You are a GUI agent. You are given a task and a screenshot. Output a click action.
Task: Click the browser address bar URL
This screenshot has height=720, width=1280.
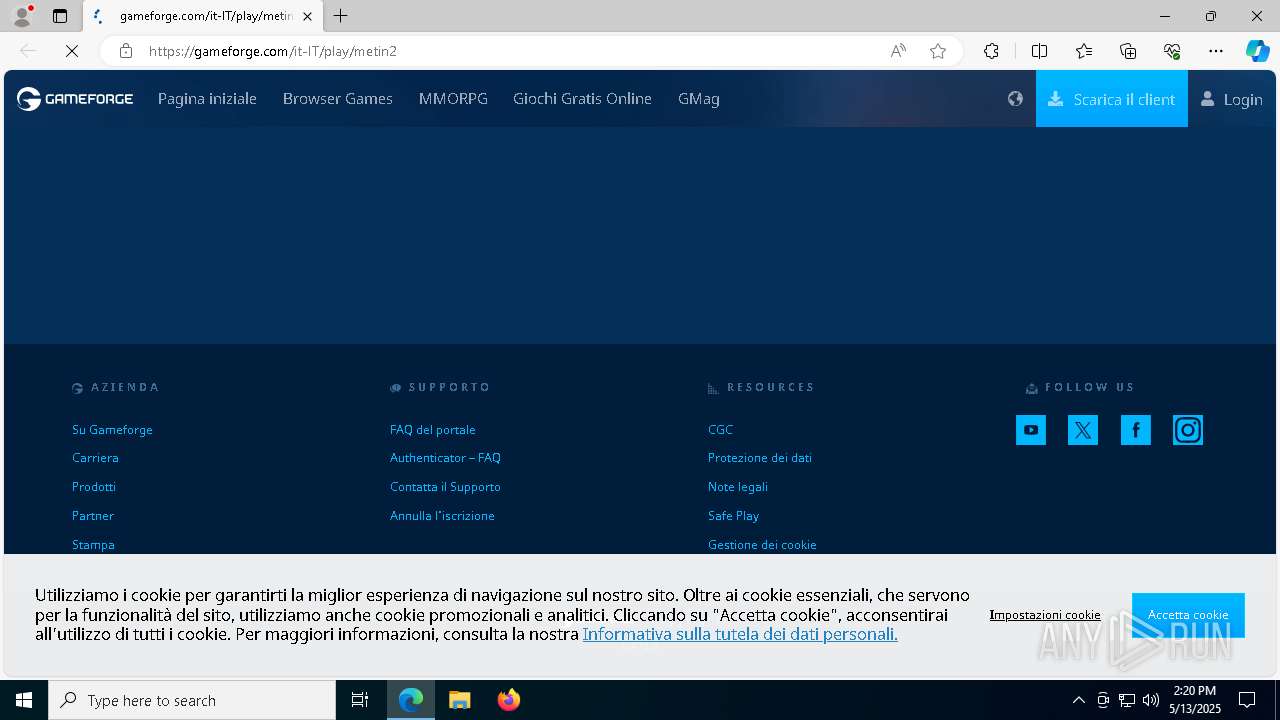point(273,51)
